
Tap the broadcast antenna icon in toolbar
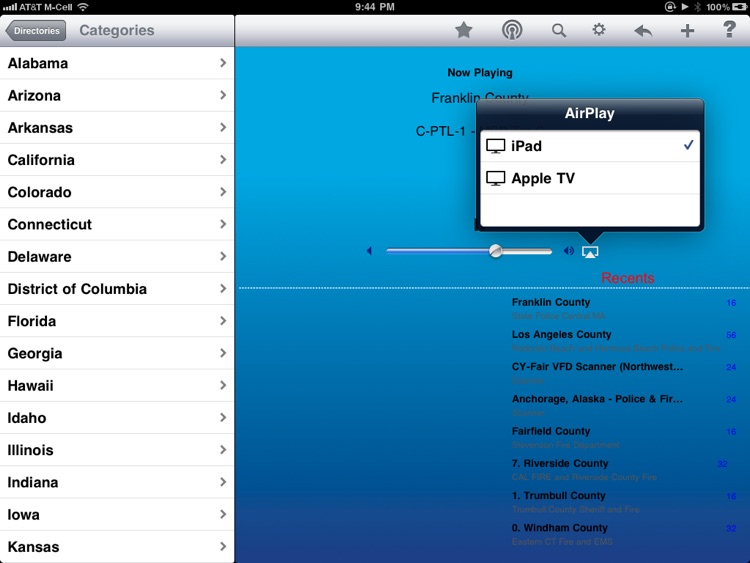coord(512,31)
